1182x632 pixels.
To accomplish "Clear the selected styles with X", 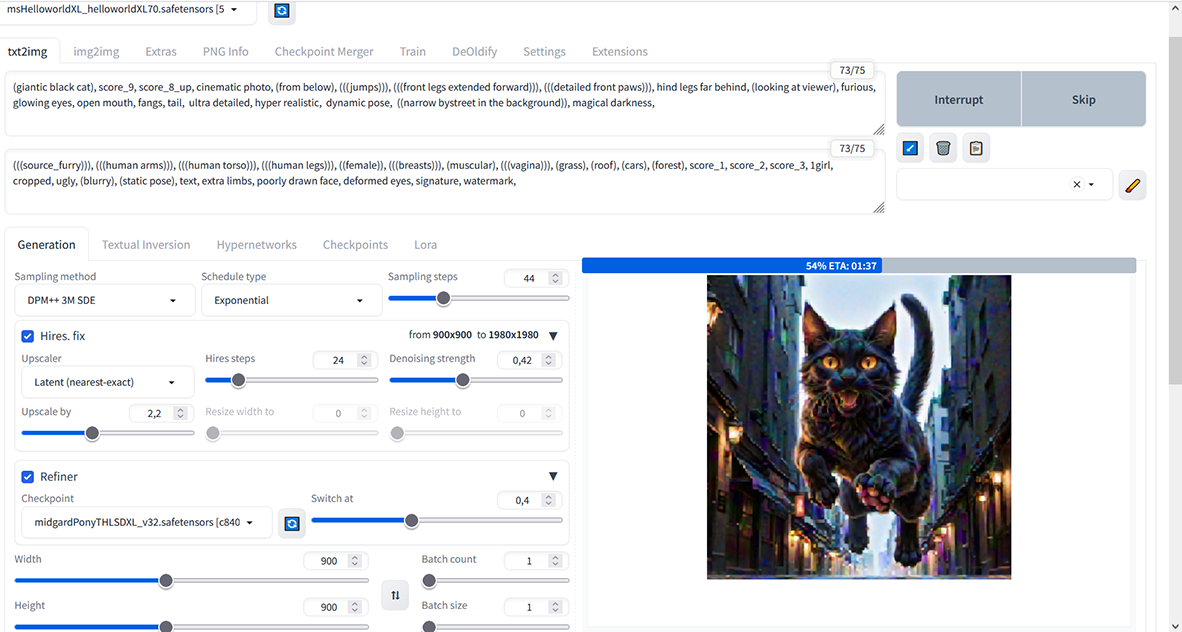I will click(1076, 185).
